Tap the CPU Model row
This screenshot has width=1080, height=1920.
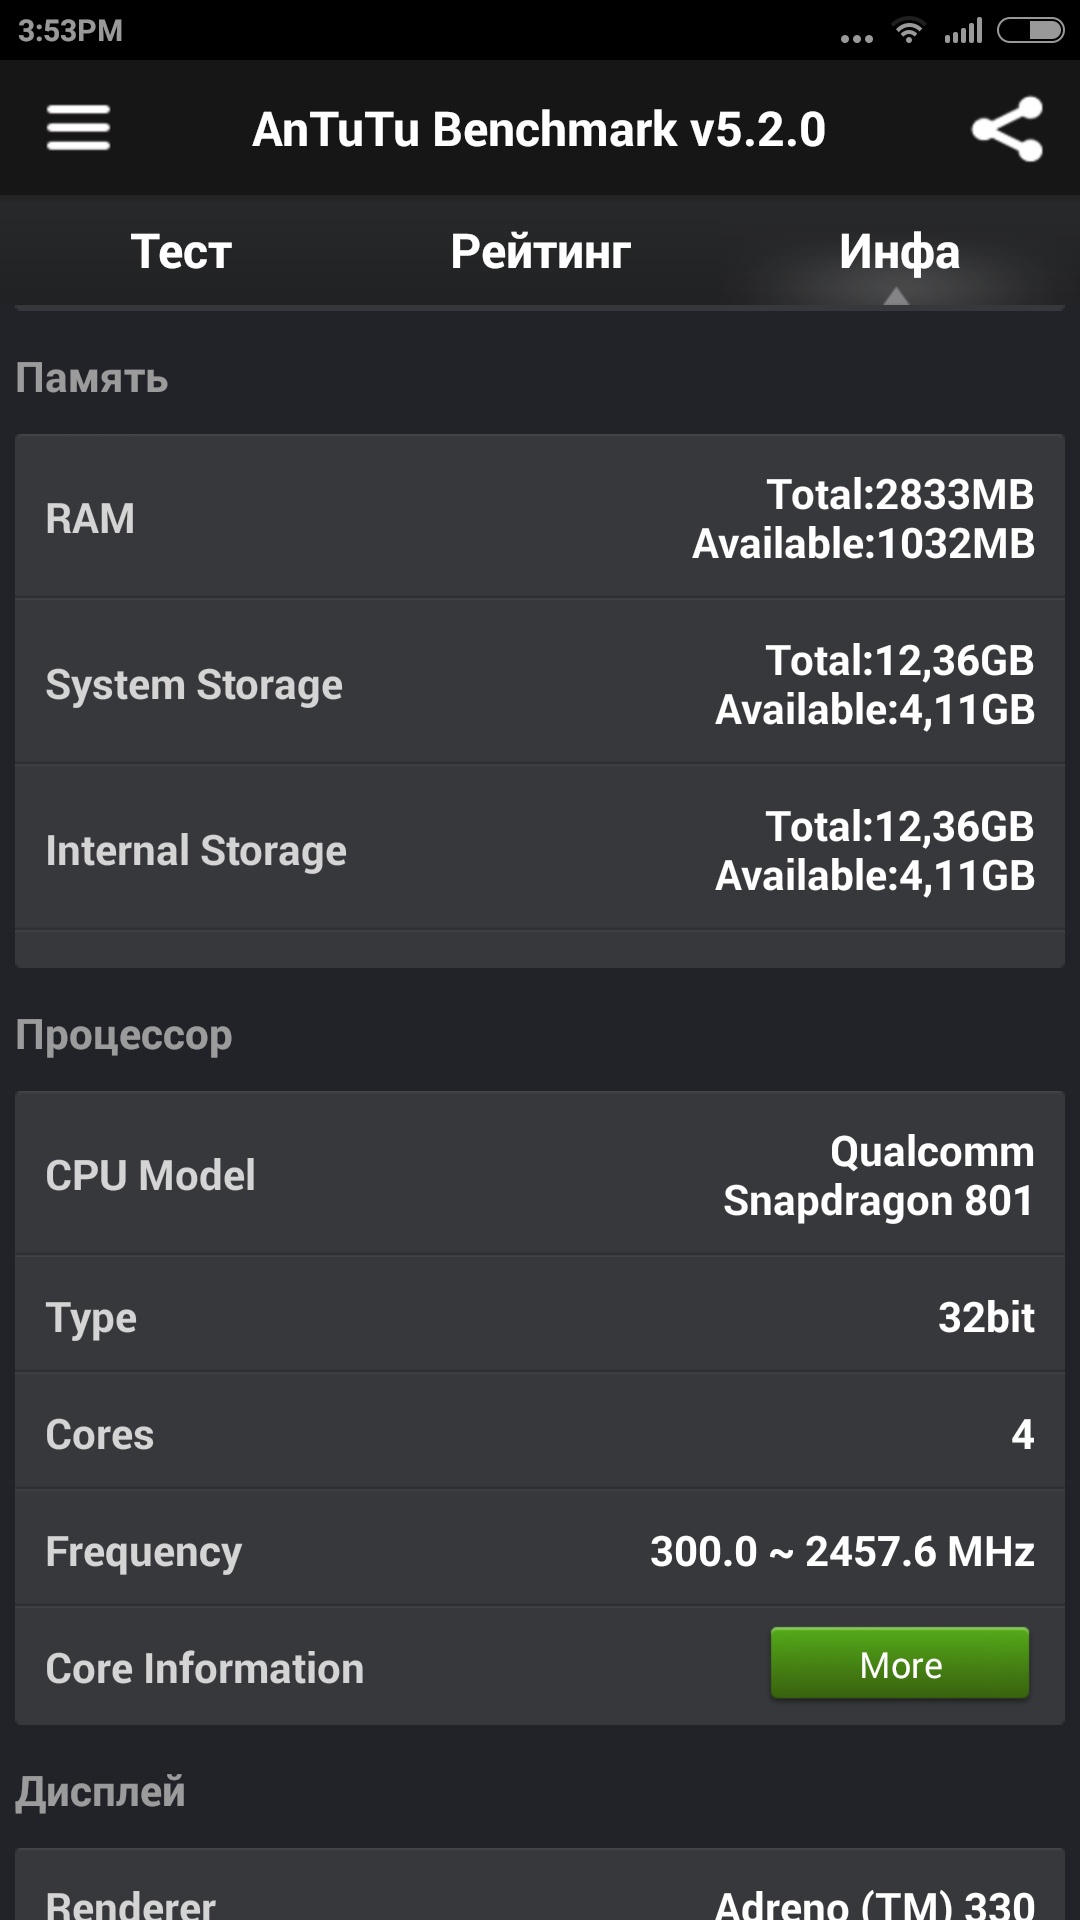540,1175
